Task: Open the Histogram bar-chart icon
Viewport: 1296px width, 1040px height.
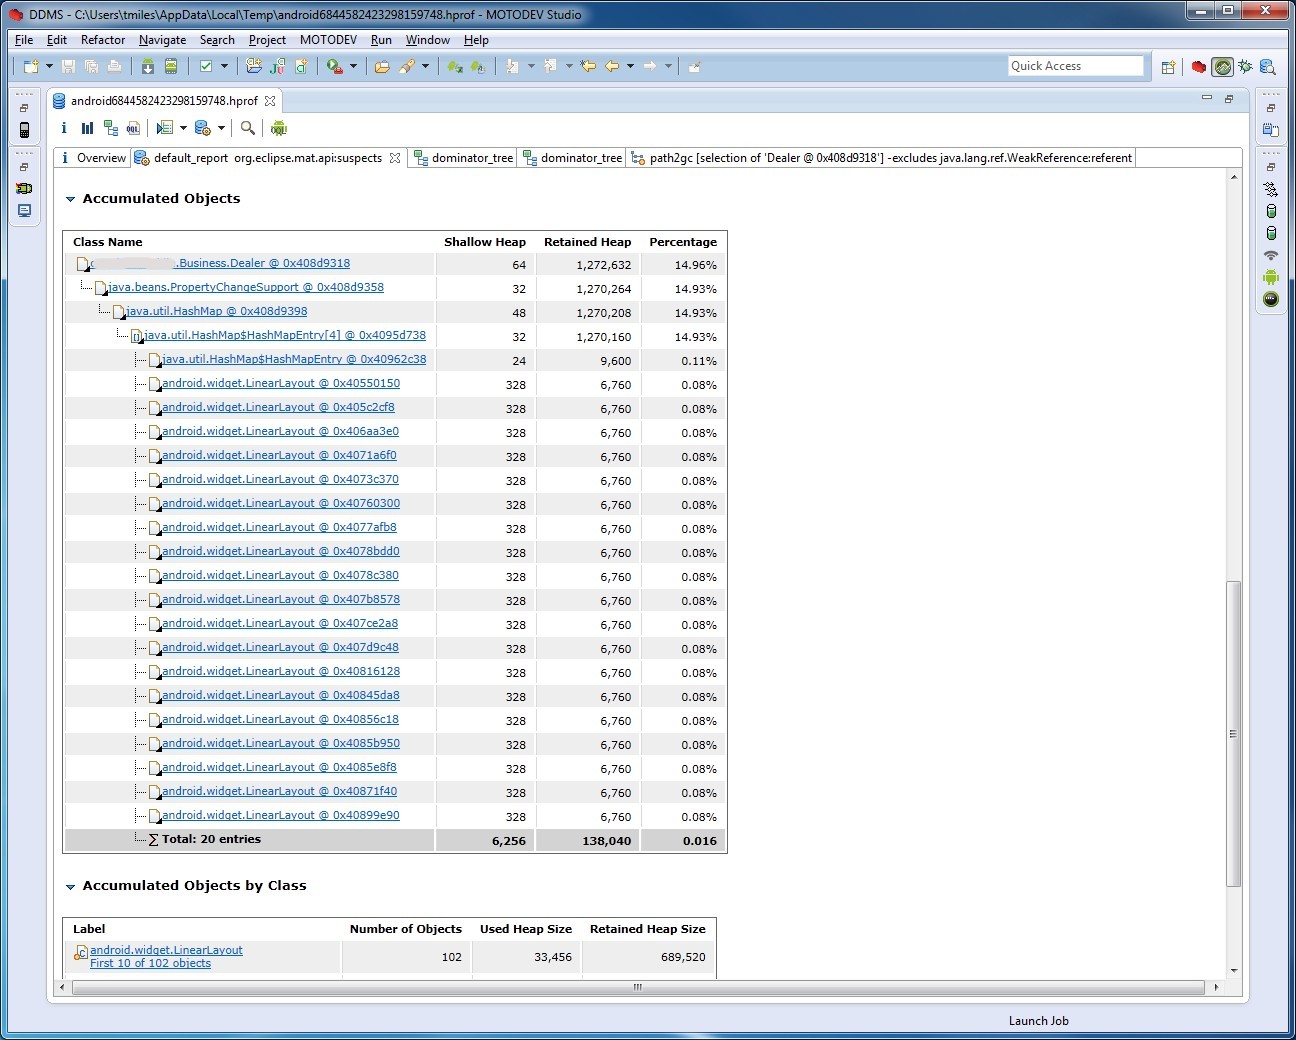Action: (87, 128)
